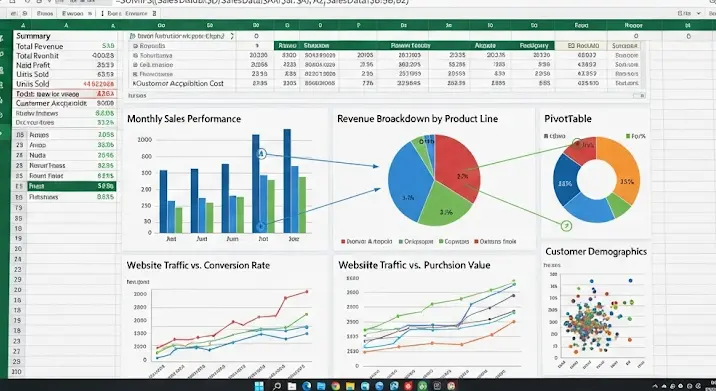Open the green circular taskbar app
716x391 pixels.
[x=423, y=386]
